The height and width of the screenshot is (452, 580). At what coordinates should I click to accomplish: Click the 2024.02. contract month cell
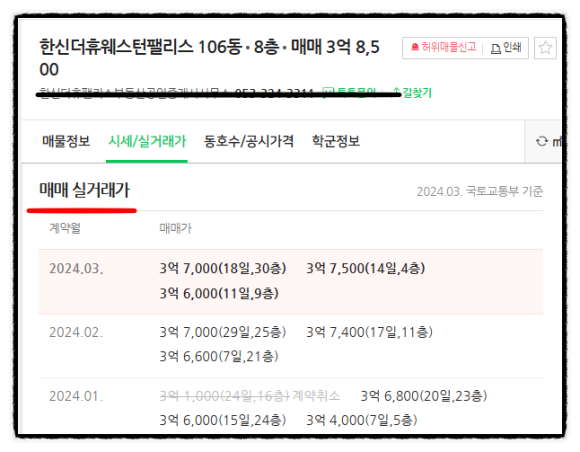76,333
